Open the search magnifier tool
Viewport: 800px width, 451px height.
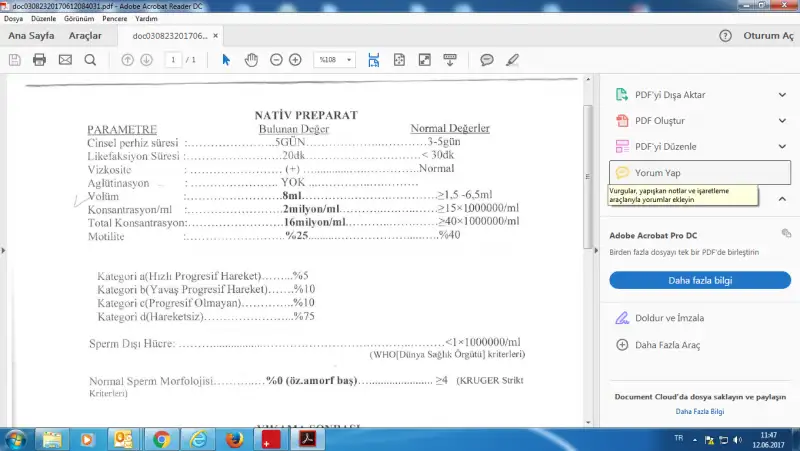pyautogui.click(x=90, y=60)
